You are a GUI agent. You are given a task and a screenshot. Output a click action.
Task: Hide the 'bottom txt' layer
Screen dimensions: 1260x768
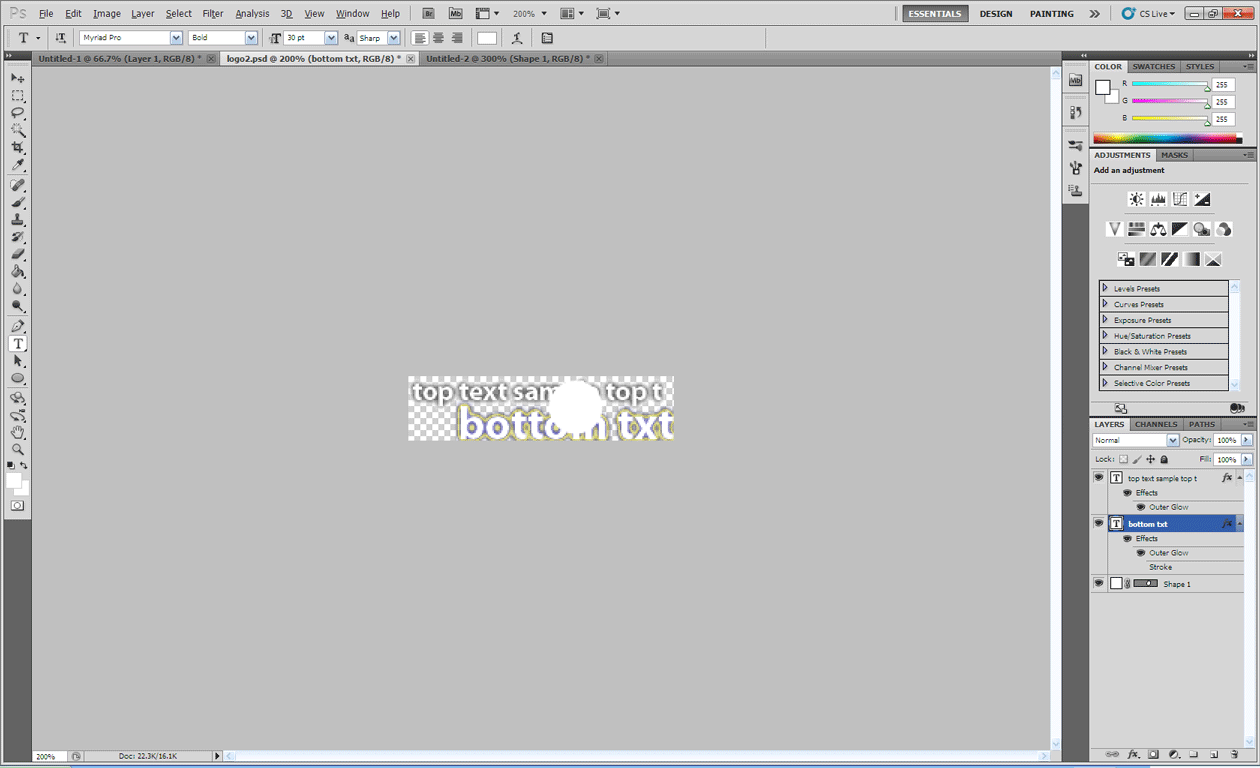pos(1098,522)
